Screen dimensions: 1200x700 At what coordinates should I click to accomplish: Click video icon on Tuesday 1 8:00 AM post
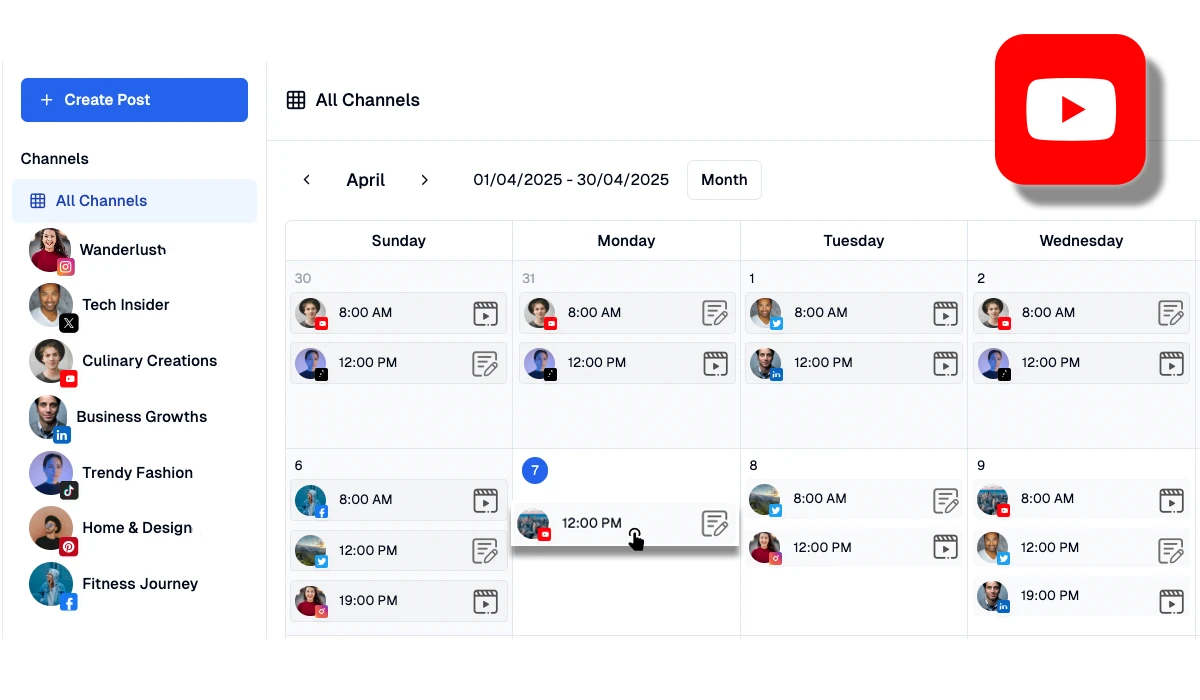(x=945, y=313)
